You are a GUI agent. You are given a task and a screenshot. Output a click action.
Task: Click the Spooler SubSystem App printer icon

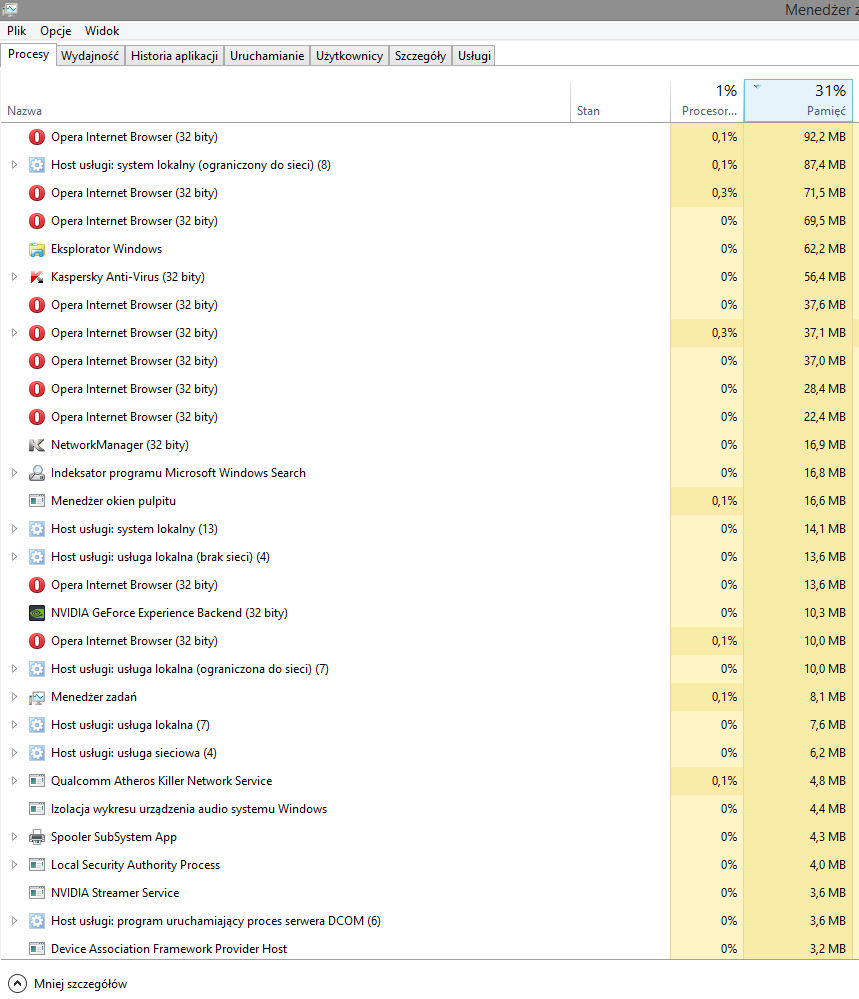point(37,837)
